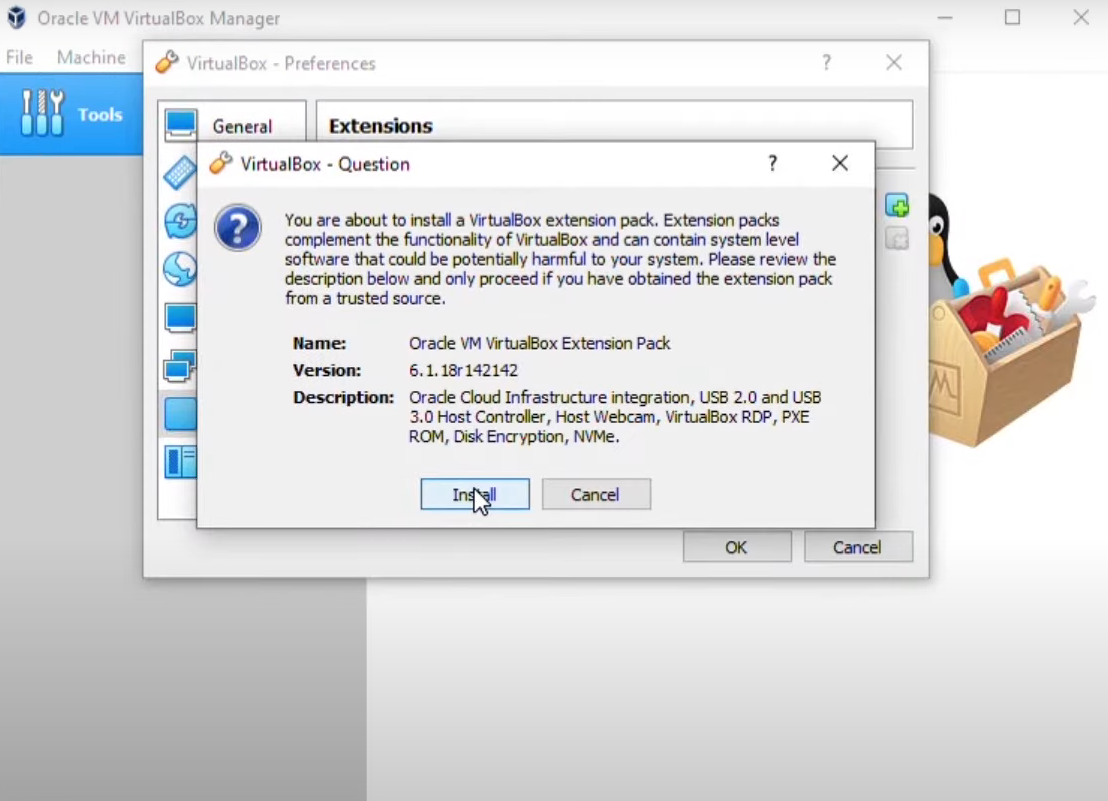Cancel the extension pack installation

(x=596, y=494)
